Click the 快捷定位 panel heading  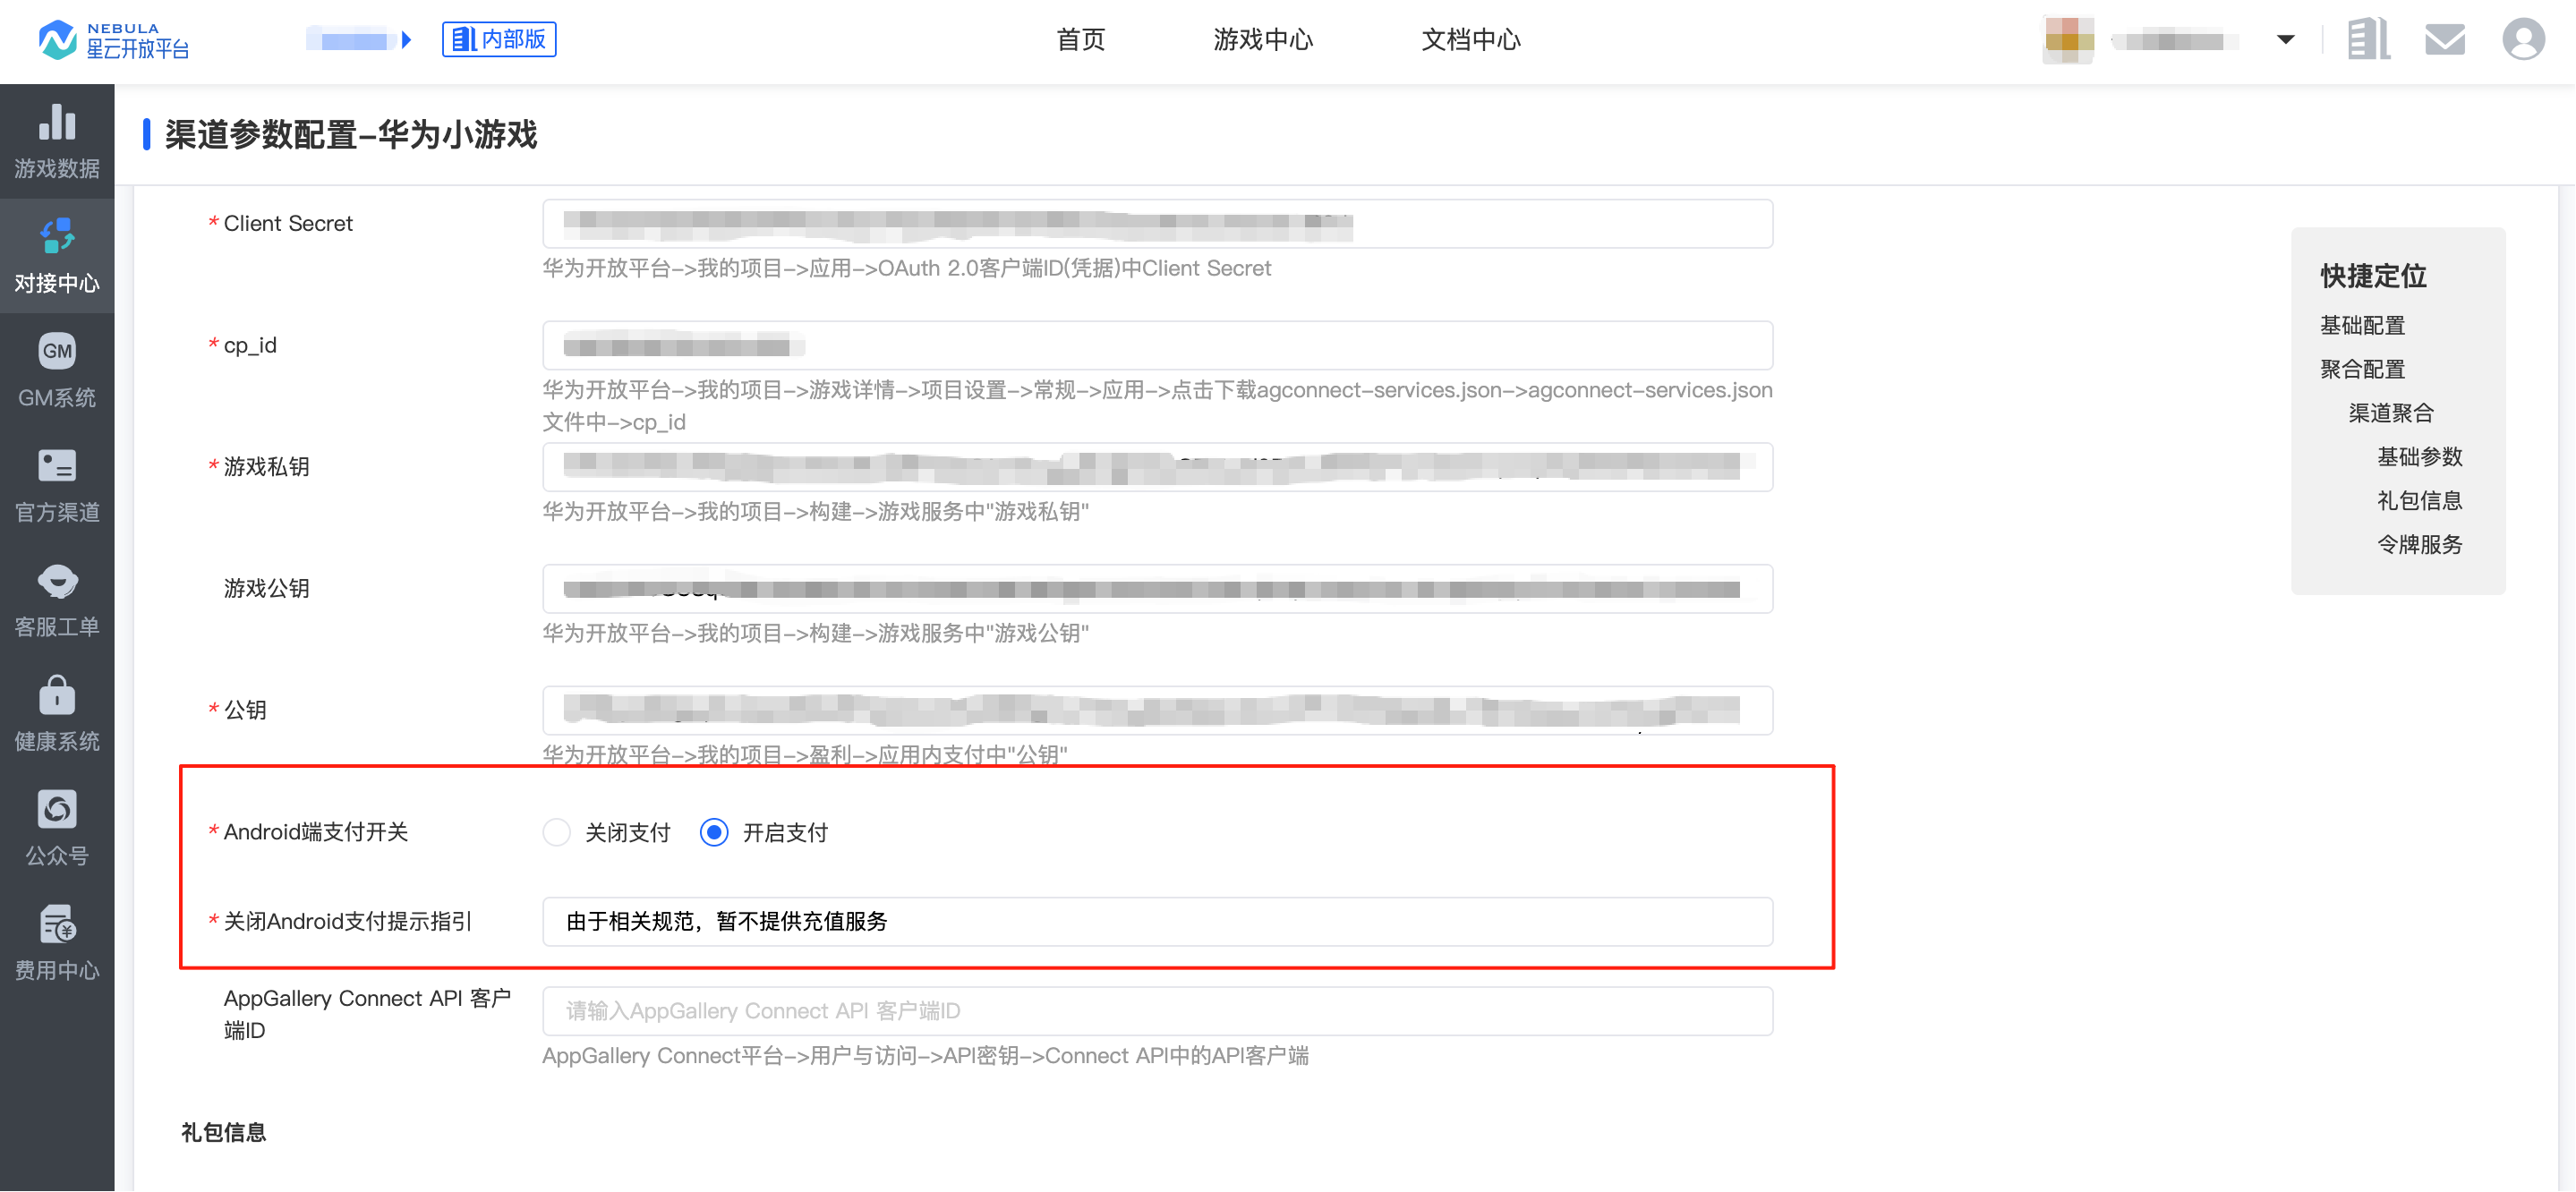(x=2373, y=276)
